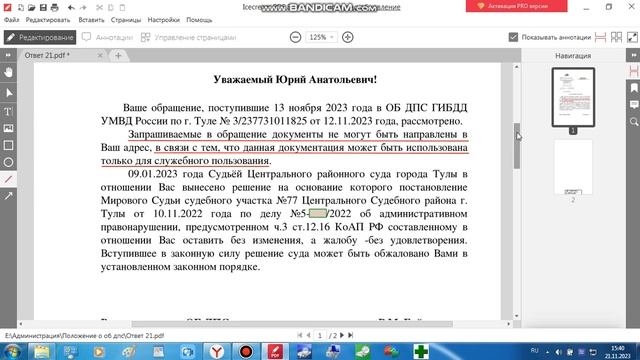Go to the first page
The width and height of the screenshot is (640, 360).
point(300,336)
